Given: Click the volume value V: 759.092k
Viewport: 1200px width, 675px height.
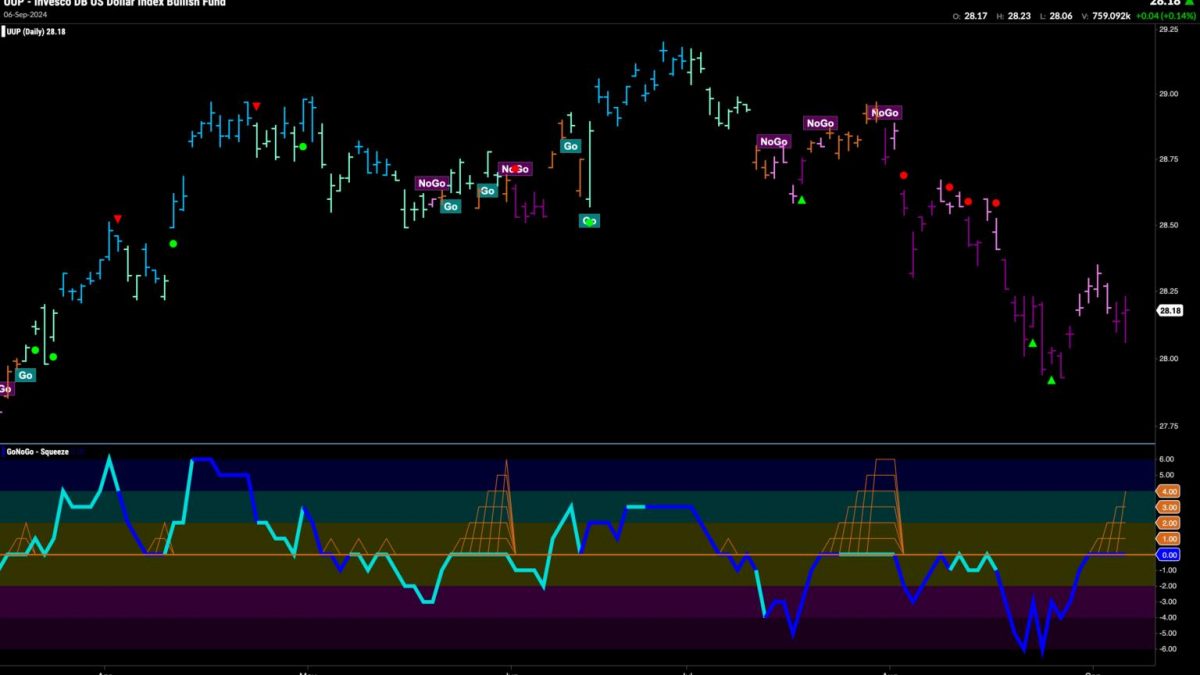Looking at the screenshot, I should (x=1105, y=15).
